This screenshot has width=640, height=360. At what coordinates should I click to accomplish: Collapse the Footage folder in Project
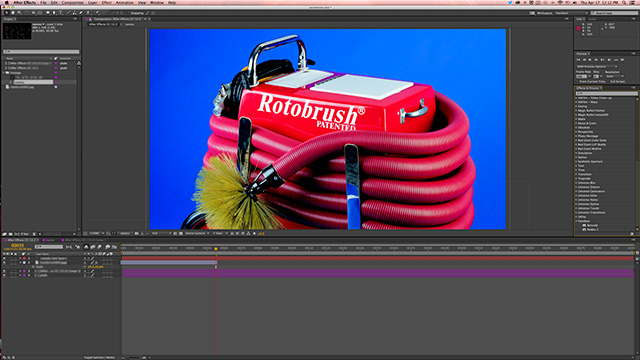4,73
